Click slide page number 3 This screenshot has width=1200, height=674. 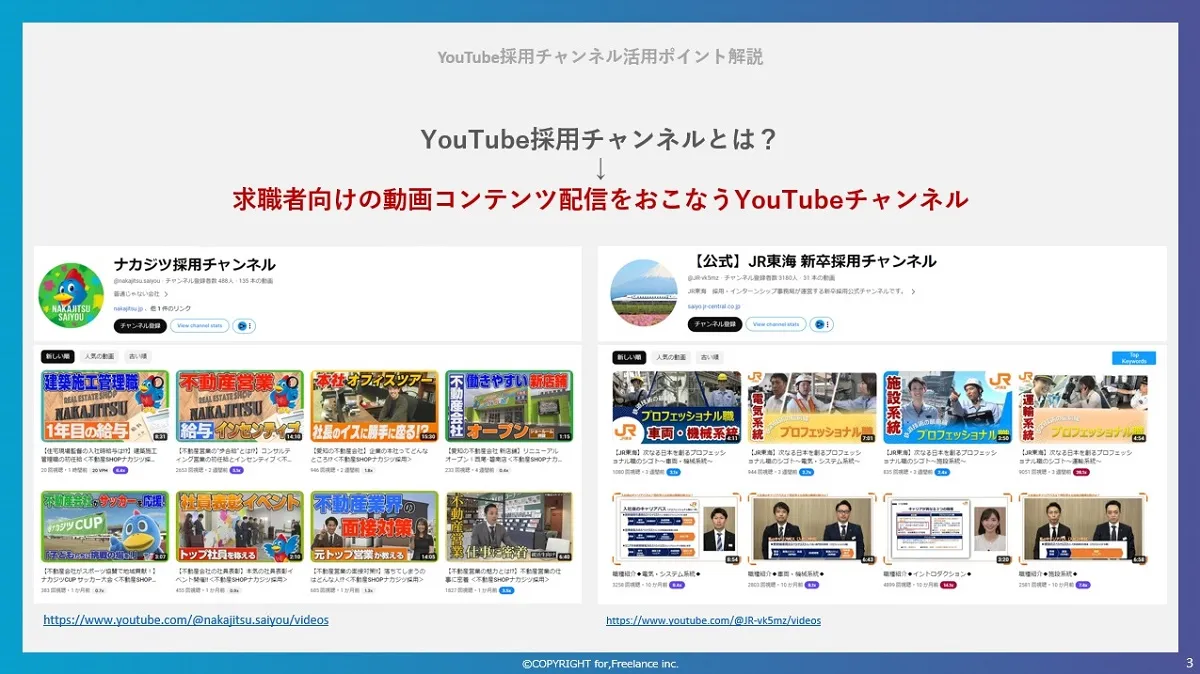click(x=1189, y=663)
